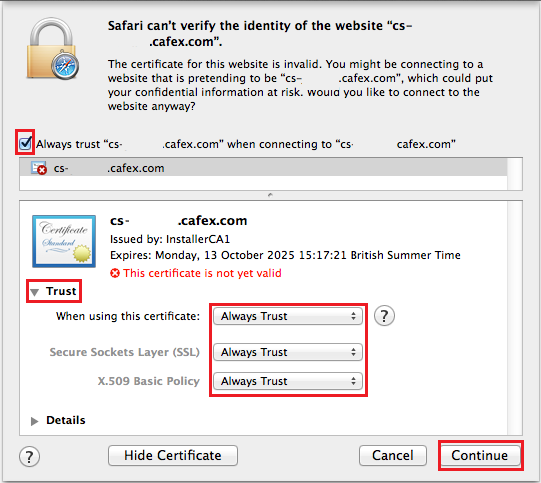
Task: Click 'This certificate is not yet valid' message
Action: [x=202, y=273]
